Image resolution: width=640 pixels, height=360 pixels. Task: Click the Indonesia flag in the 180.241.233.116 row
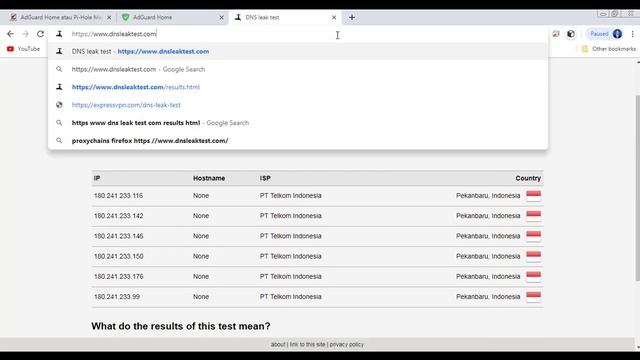pyautogui.click(x=533, y=196)
